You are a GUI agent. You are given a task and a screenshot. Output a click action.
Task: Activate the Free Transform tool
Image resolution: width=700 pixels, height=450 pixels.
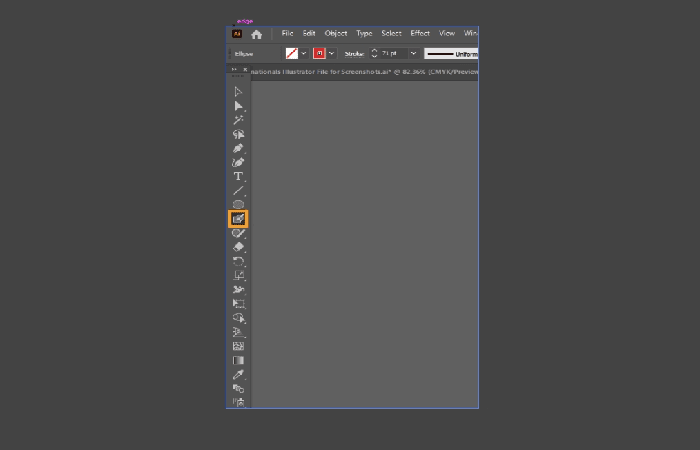(238, 304)
